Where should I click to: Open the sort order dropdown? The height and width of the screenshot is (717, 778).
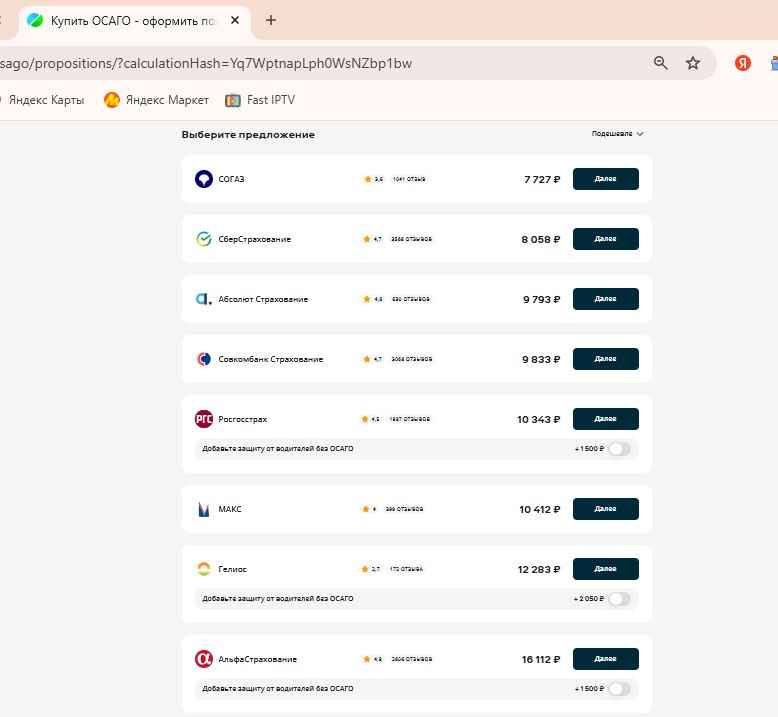(617, 134)
